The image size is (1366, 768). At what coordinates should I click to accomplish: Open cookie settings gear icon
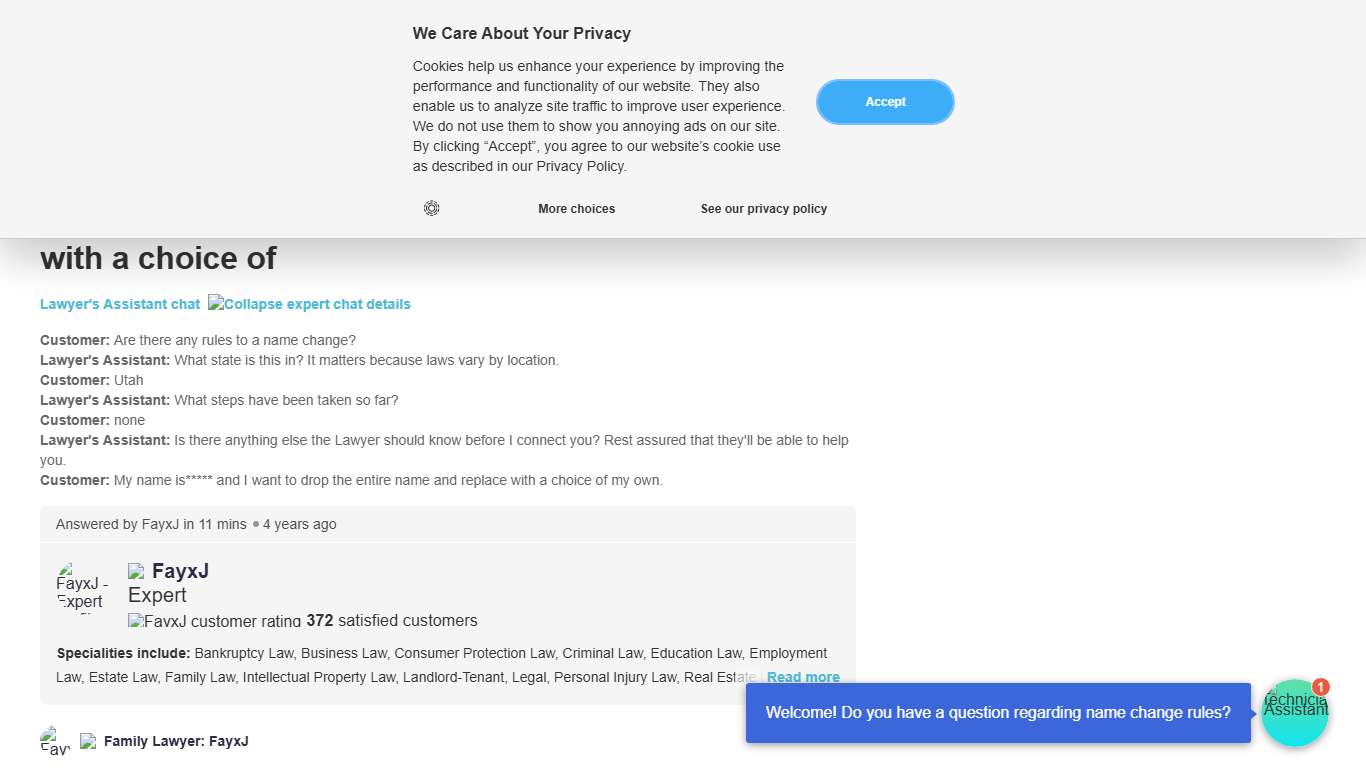click(431, 208)
